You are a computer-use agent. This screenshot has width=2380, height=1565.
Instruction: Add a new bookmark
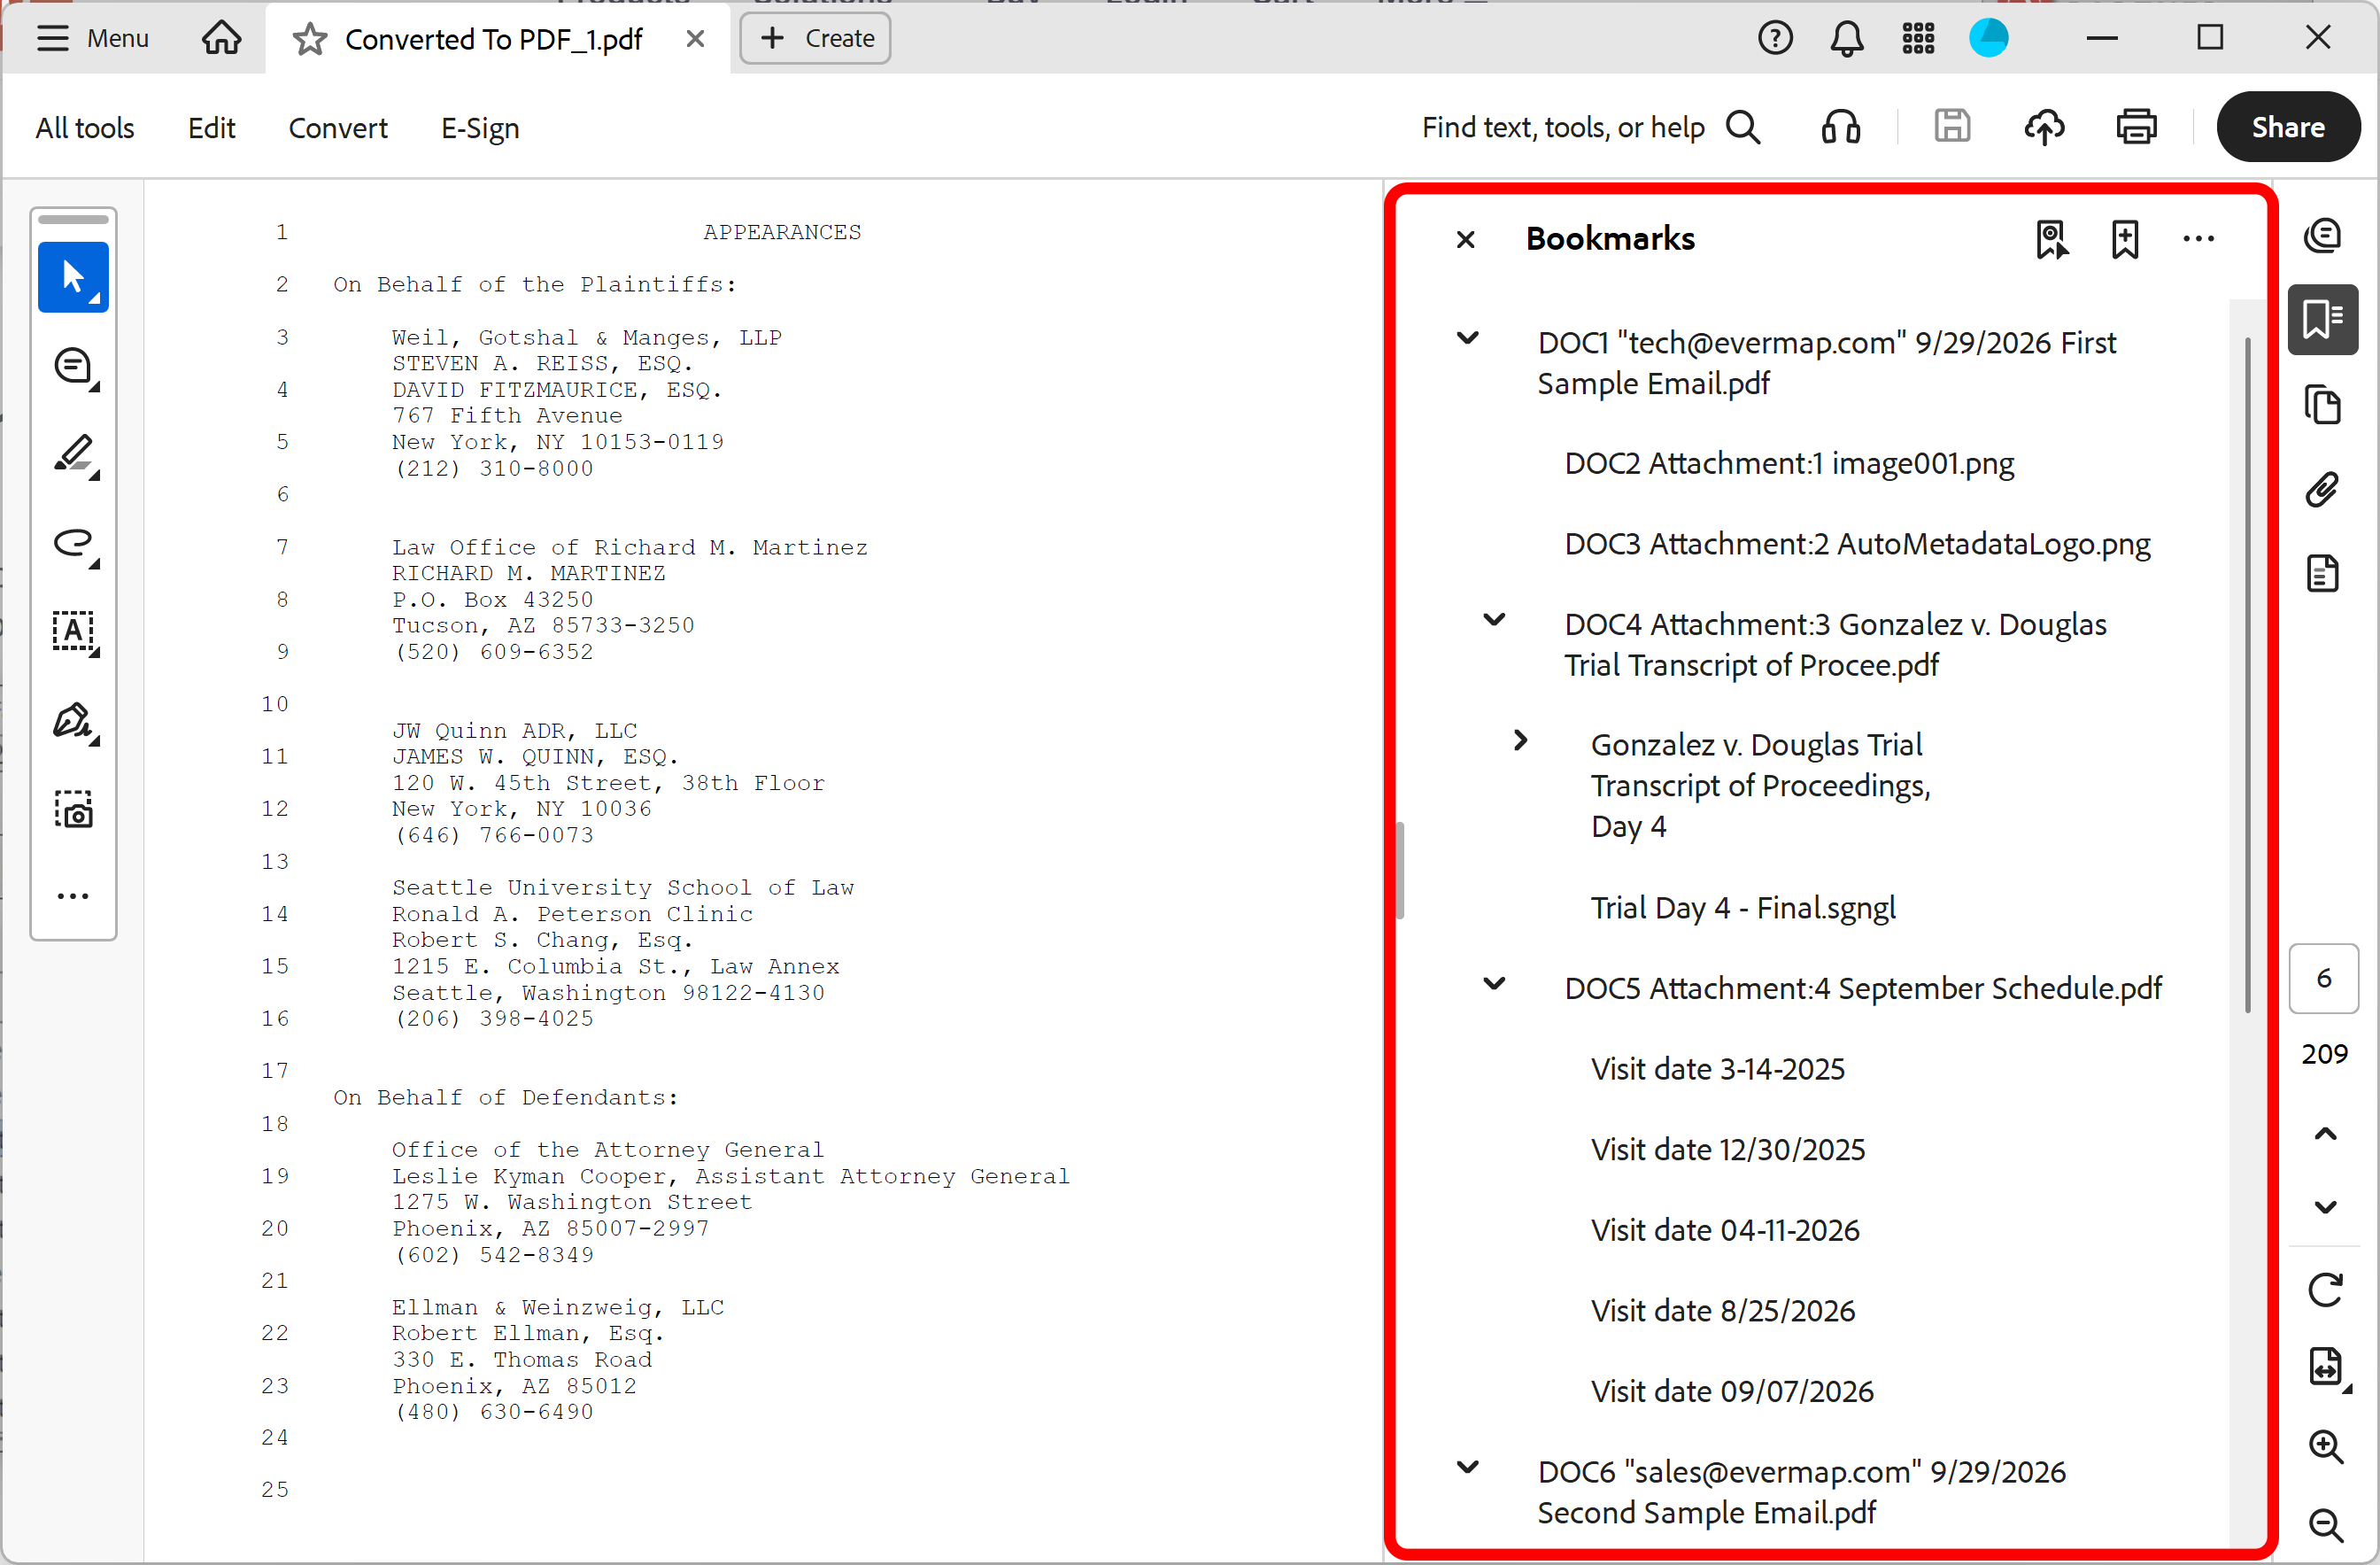pos(2125,239)
